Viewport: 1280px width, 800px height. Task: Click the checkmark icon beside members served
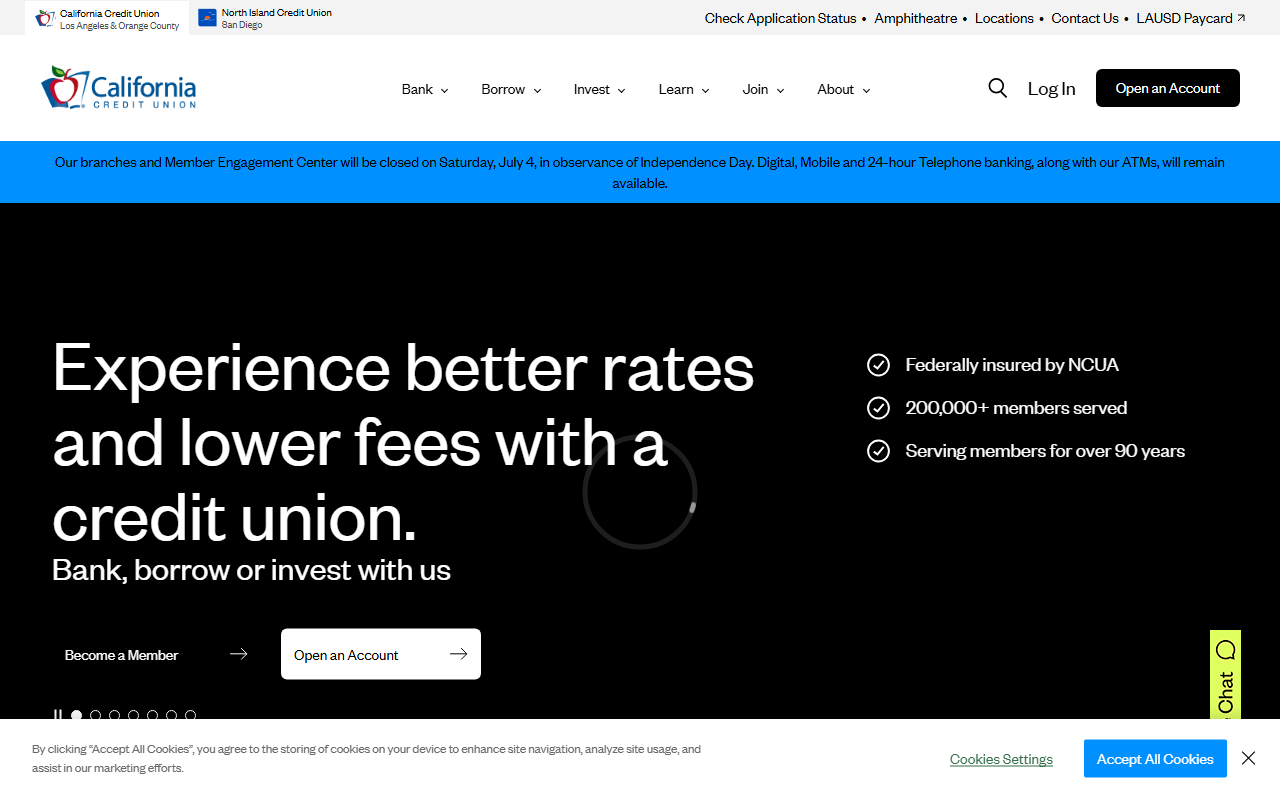(x=878, y=408)
